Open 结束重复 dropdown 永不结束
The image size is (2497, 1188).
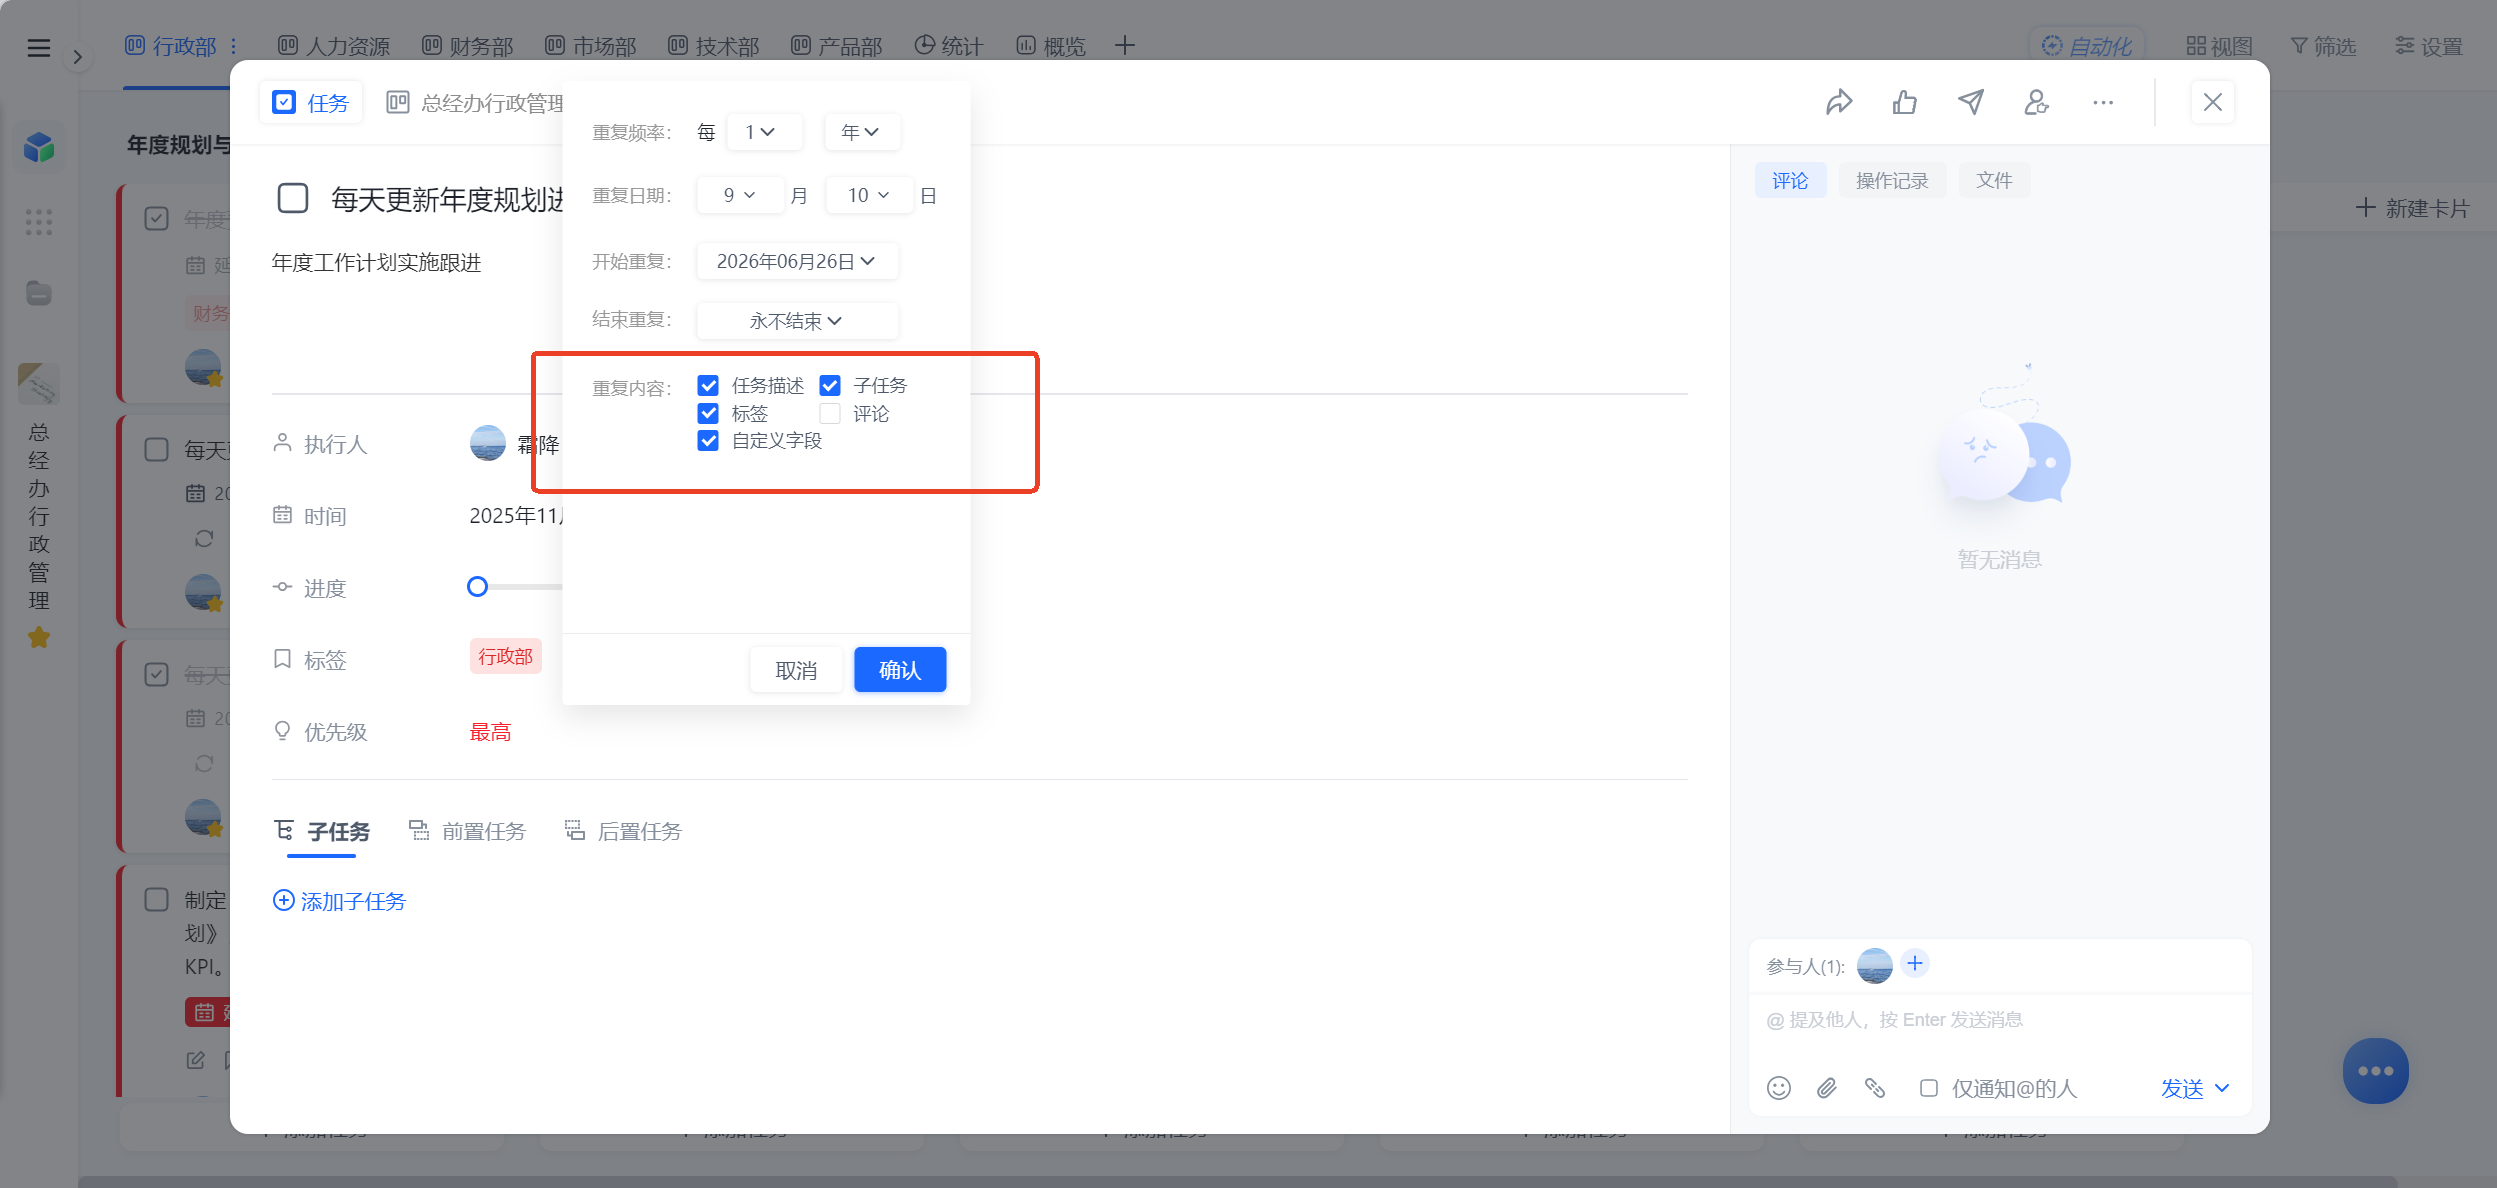[x=797, y=321]
